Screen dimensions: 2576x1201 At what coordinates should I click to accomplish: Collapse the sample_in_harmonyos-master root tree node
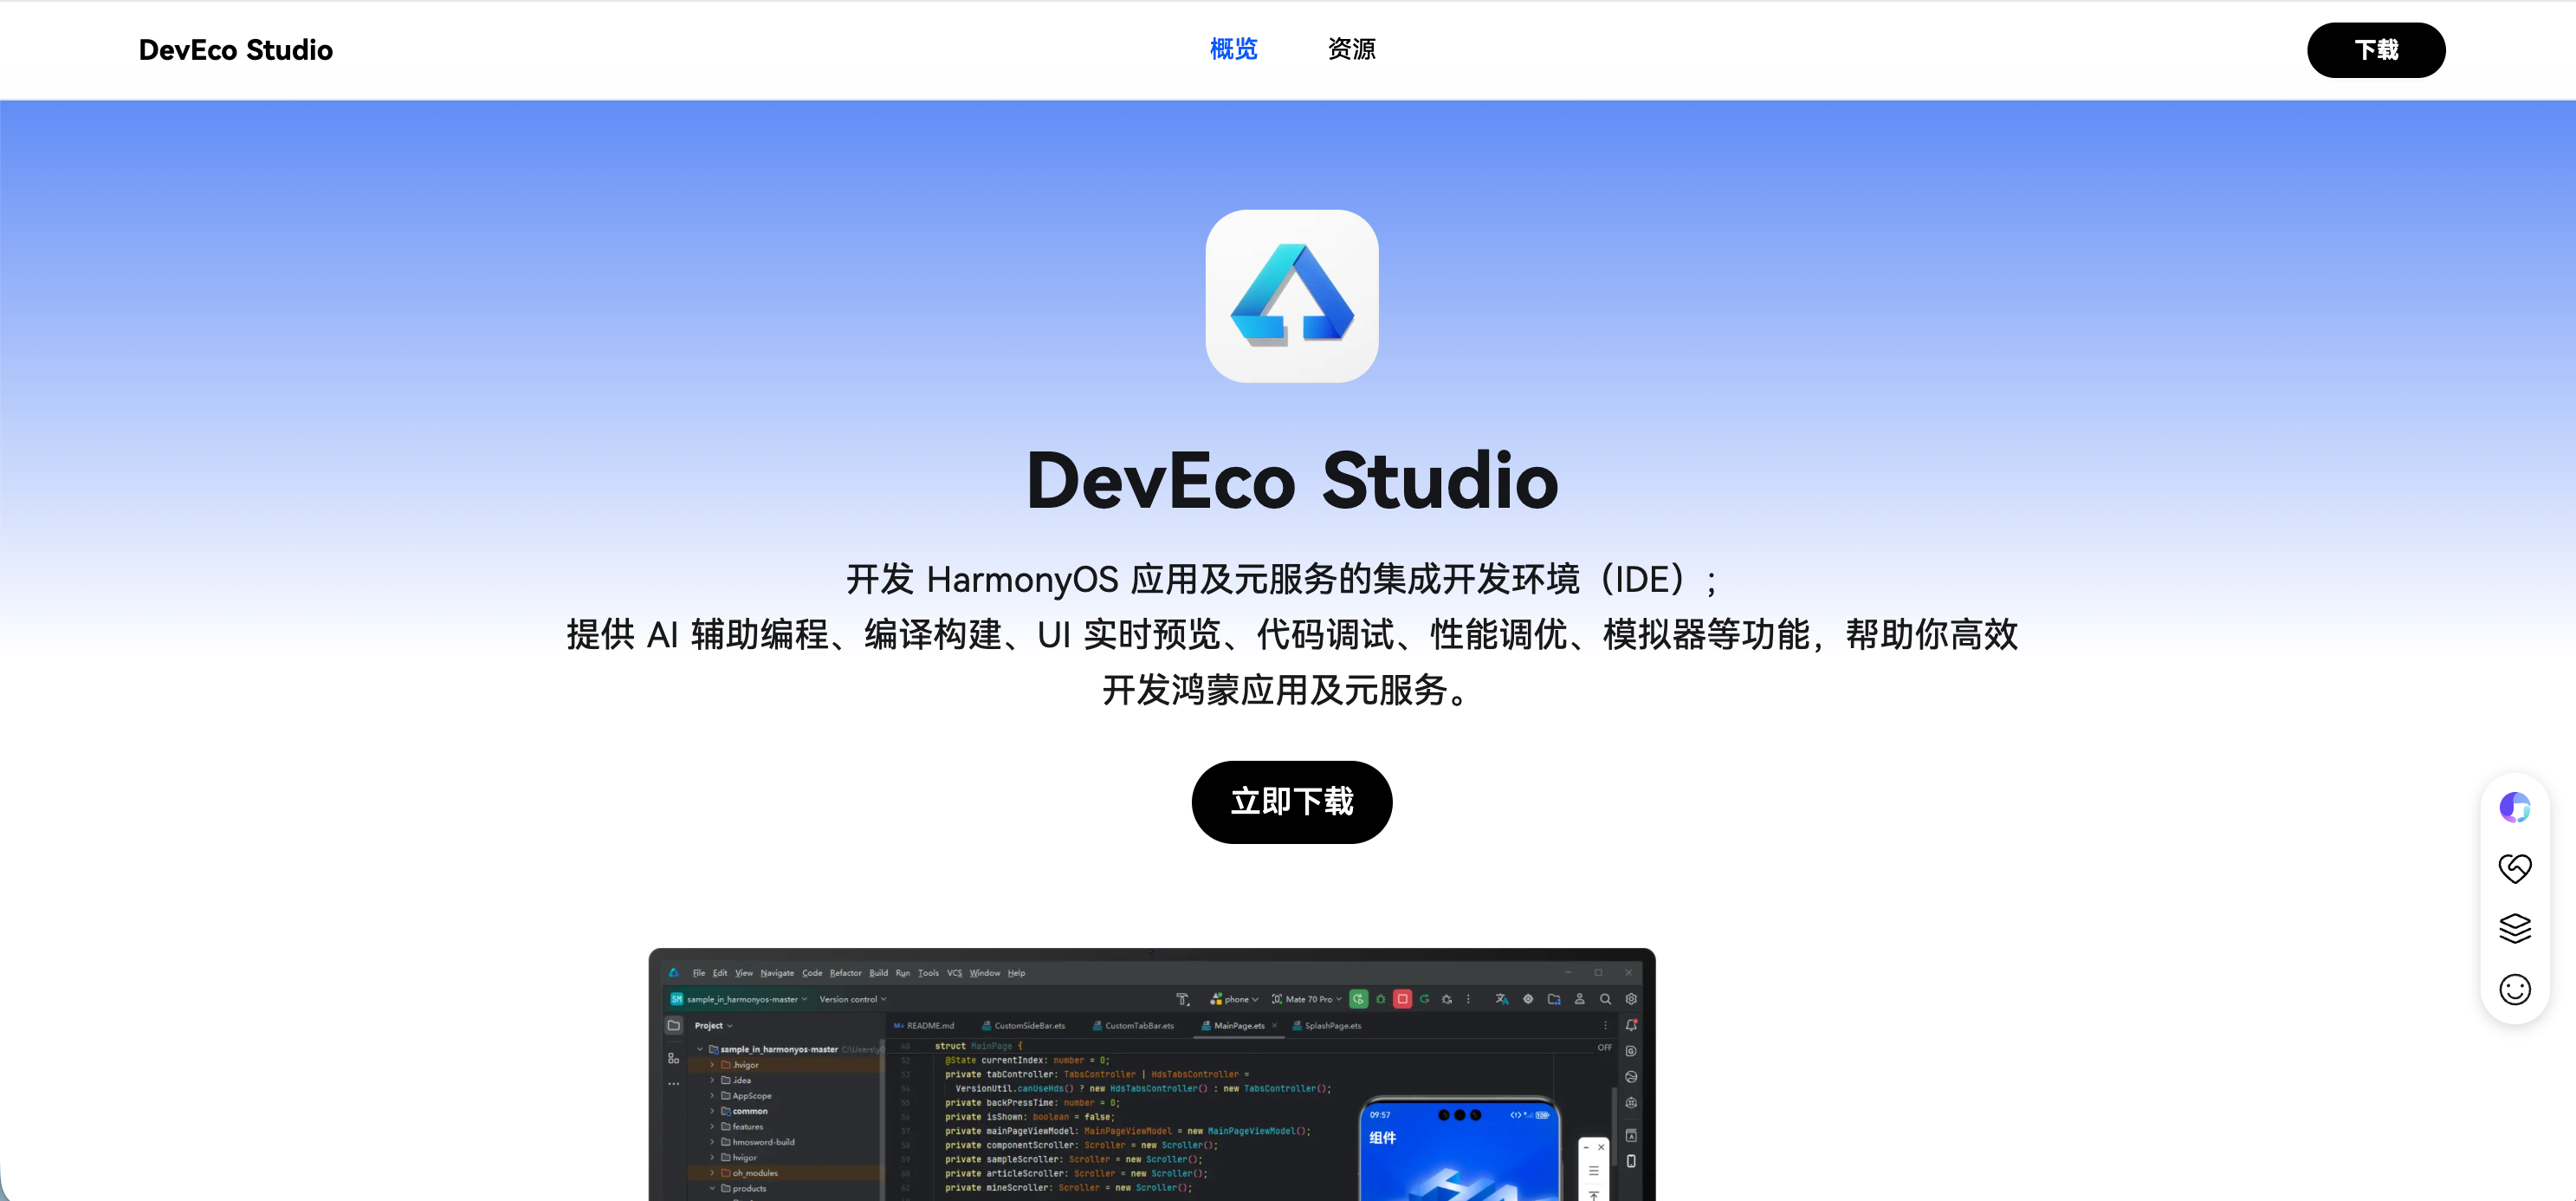[700, 1050]
